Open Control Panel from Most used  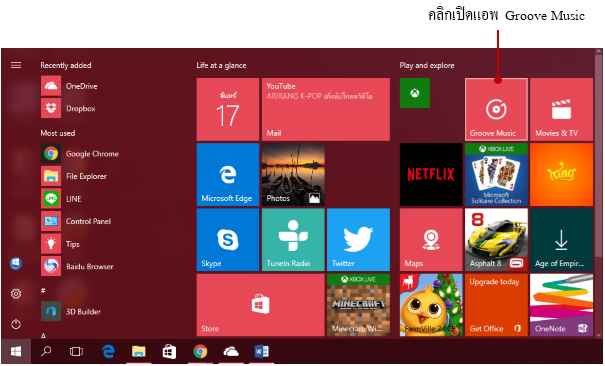76,221
